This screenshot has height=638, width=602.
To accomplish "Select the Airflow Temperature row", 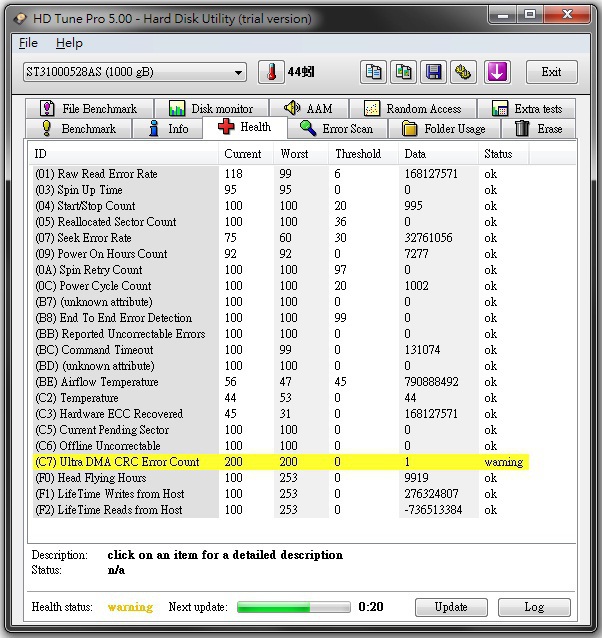I will tap(281, 382).
